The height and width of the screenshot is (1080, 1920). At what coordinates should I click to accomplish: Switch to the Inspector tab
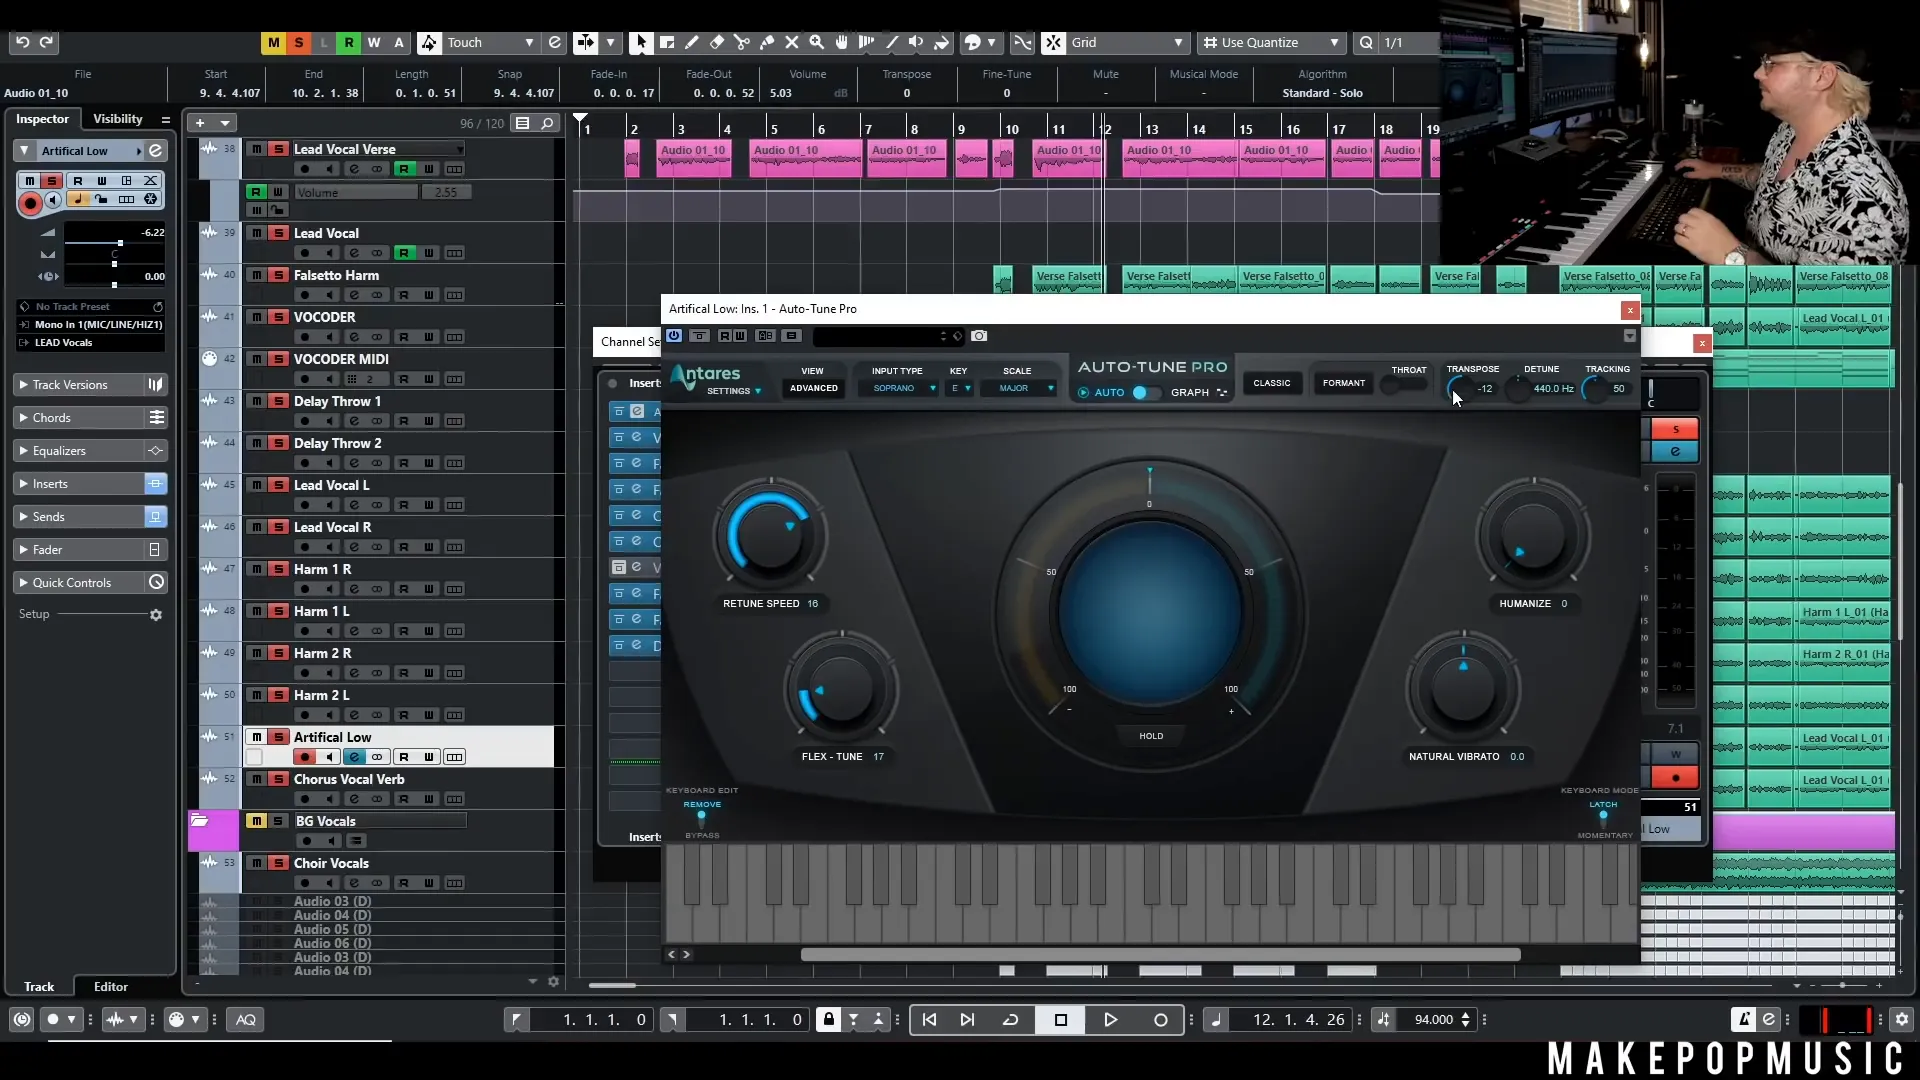pyautogui.click(x=42, y=119)
